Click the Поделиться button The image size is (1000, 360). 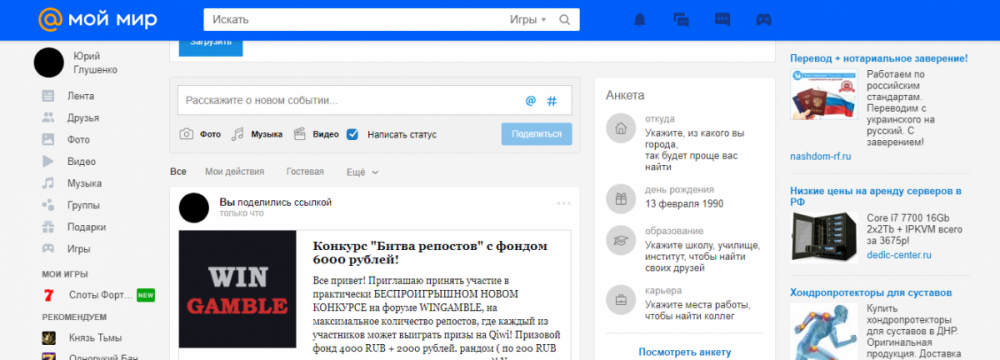pyautogui.click(x=536, y=134)
